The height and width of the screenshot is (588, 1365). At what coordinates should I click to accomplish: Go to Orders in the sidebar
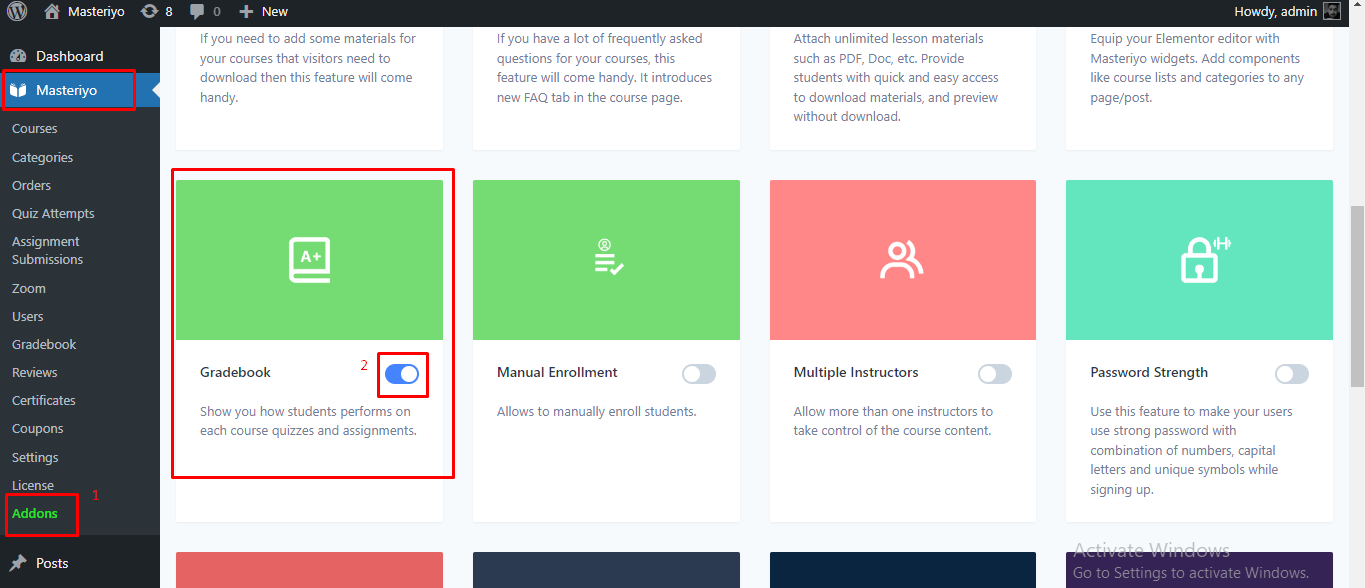31,185
